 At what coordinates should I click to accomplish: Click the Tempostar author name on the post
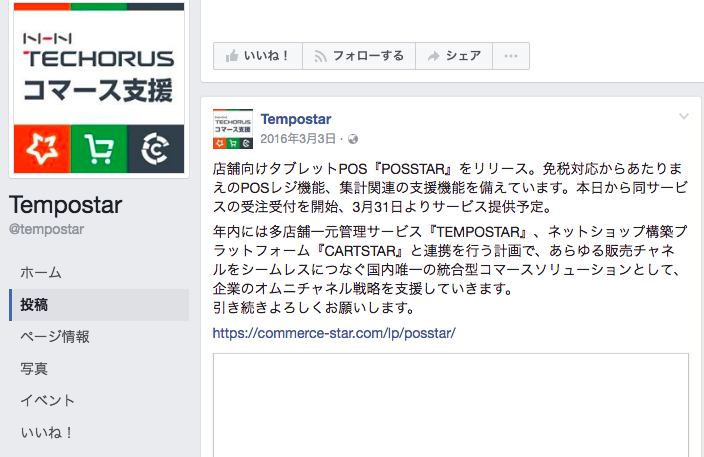click(296, 119)
